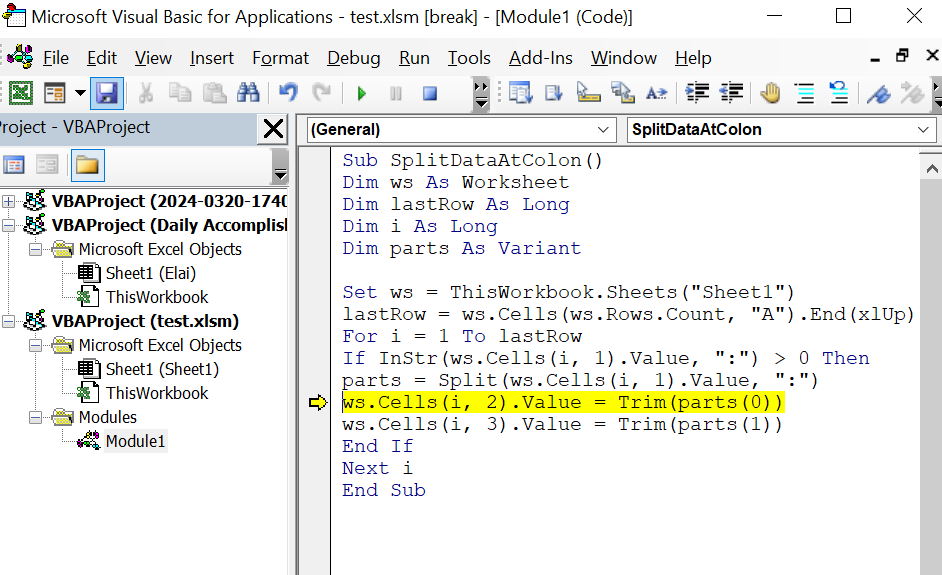
Task: Select ThisWorkbook under test.xlsm project
Action: pos(157,393)
